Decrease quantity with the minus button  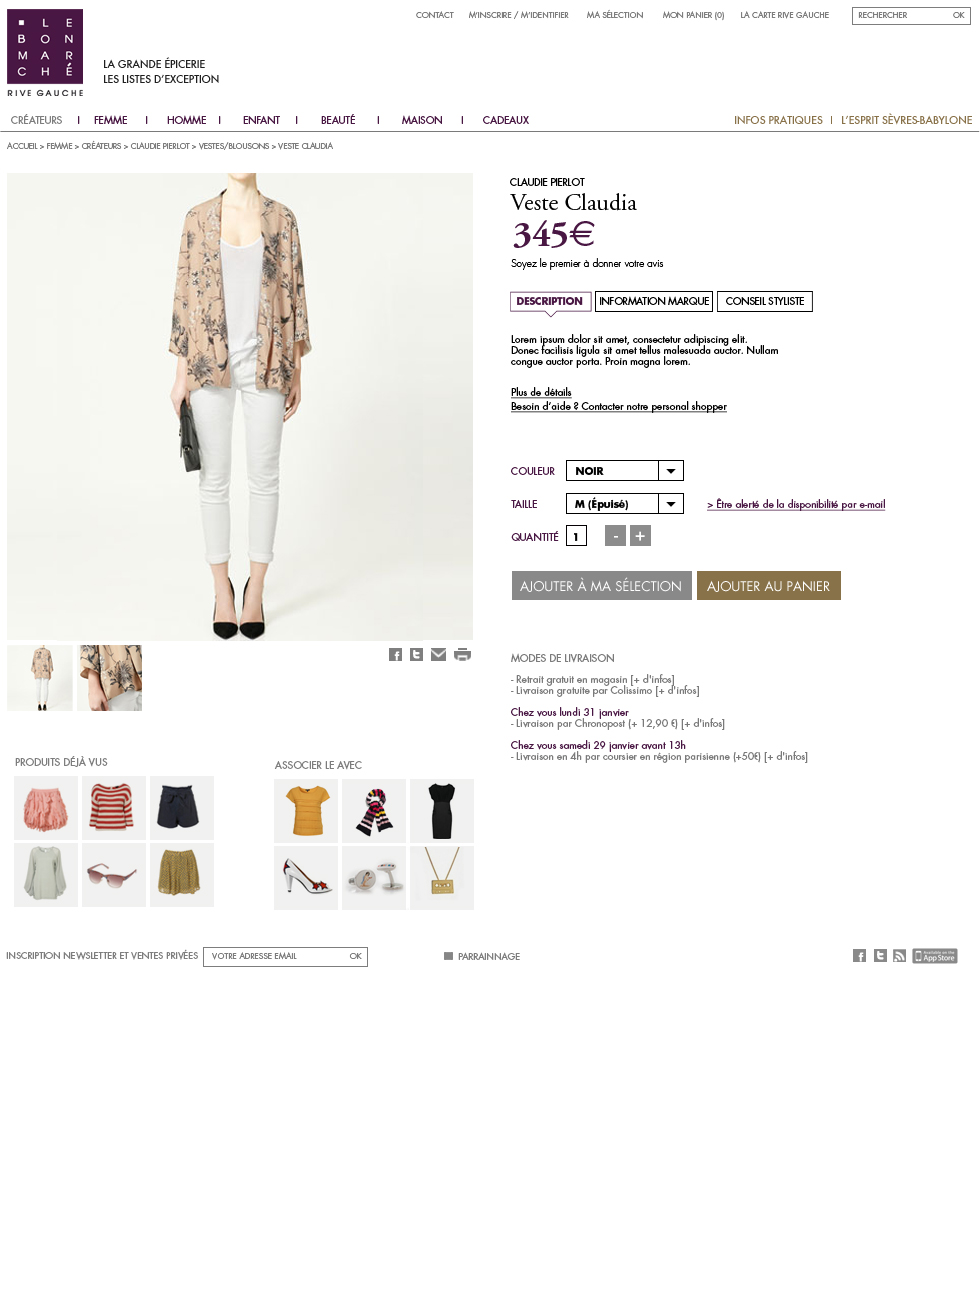point(615,536)
